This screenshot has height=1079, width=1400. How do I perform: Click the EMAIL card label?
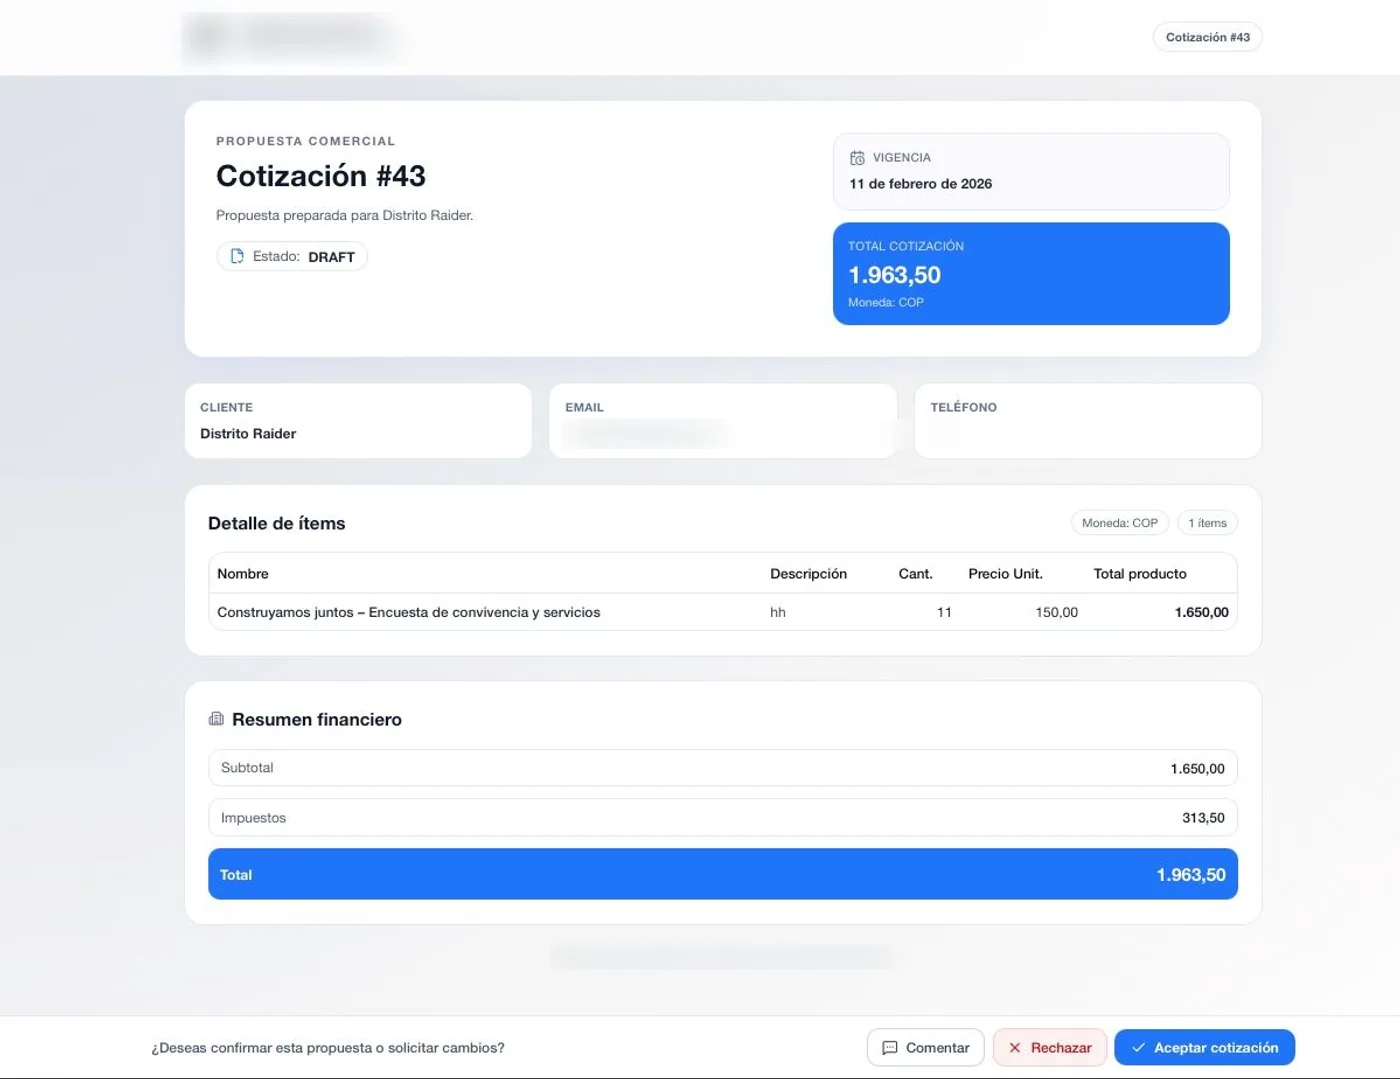[x=584, y=407]
